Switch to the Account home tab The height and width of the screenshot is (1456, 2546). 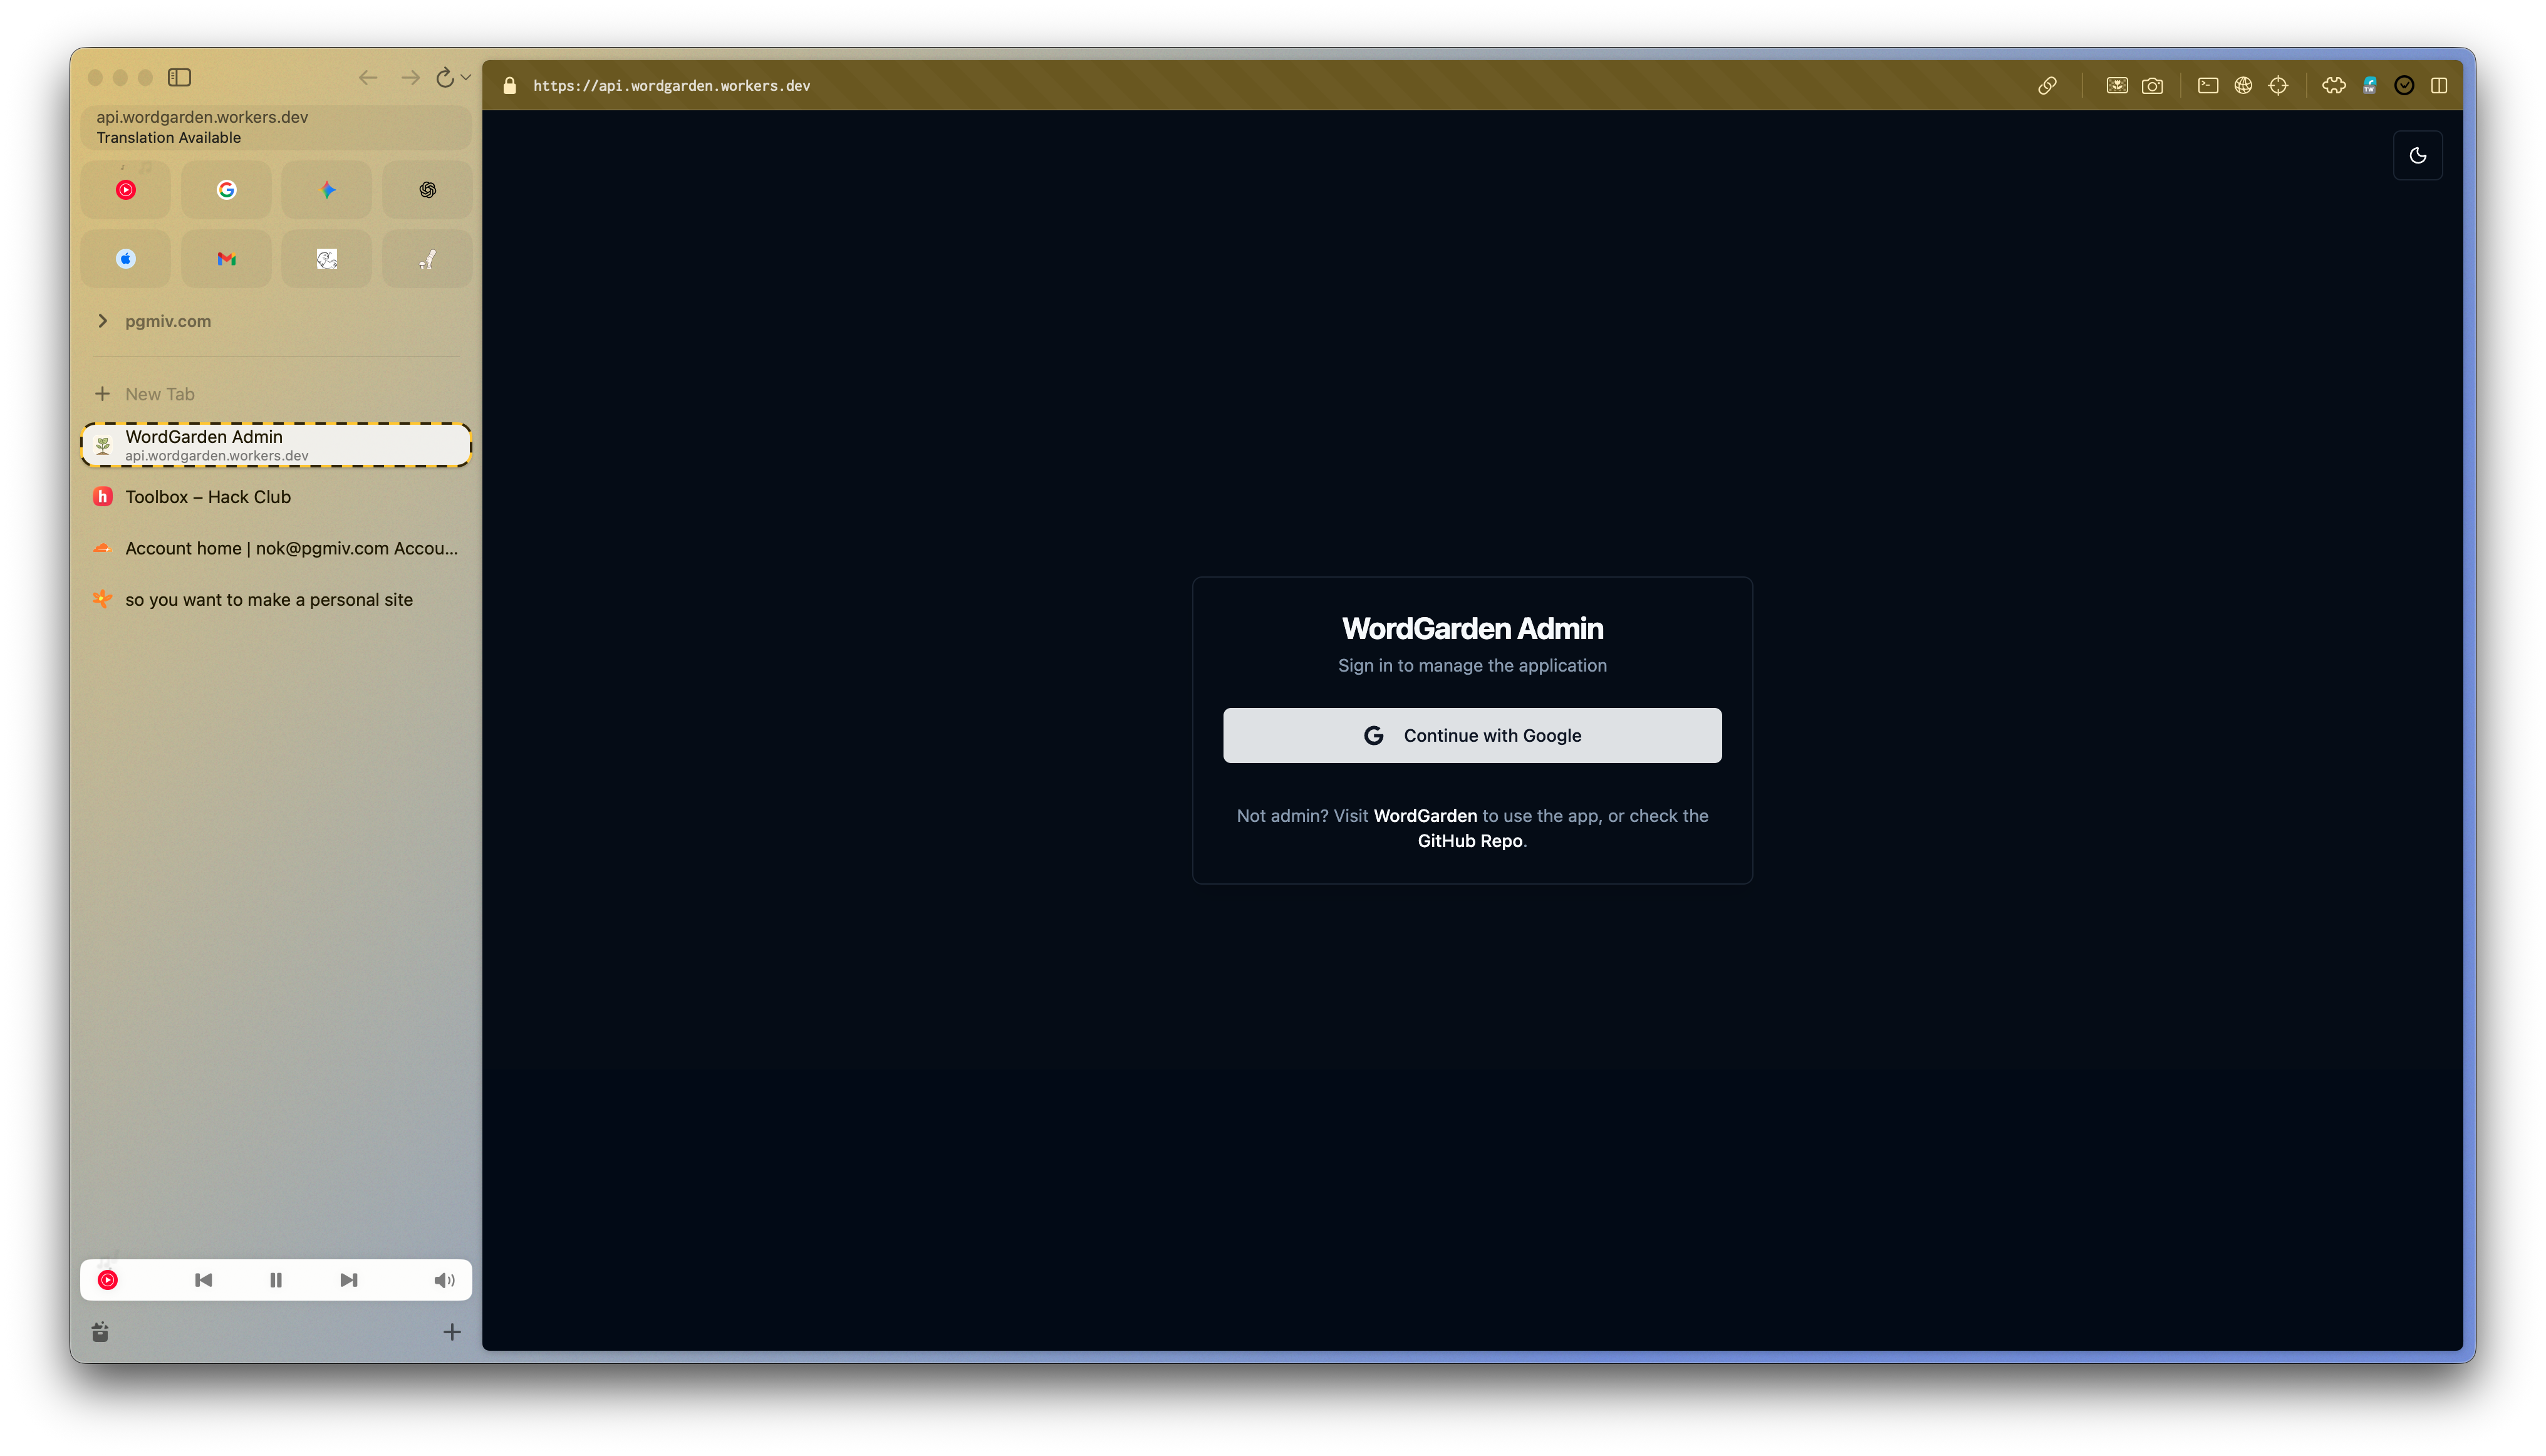click(x=290, y=548)
